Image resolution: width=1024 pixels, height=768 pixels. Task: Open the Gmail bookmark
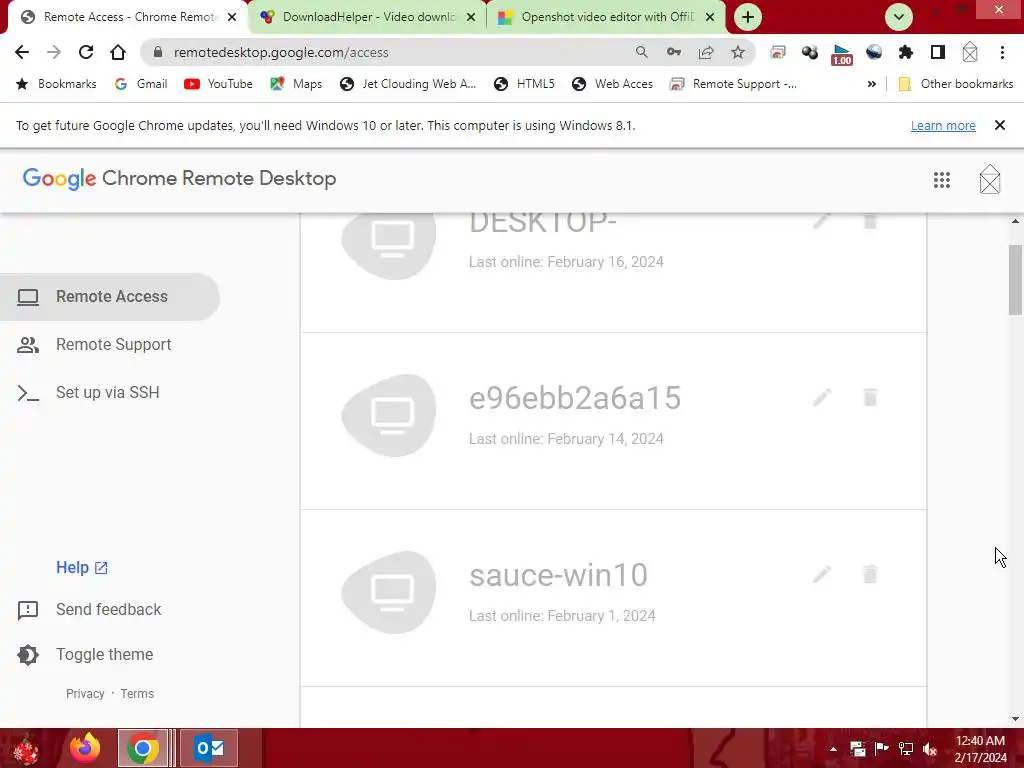[x=141, y=84]
